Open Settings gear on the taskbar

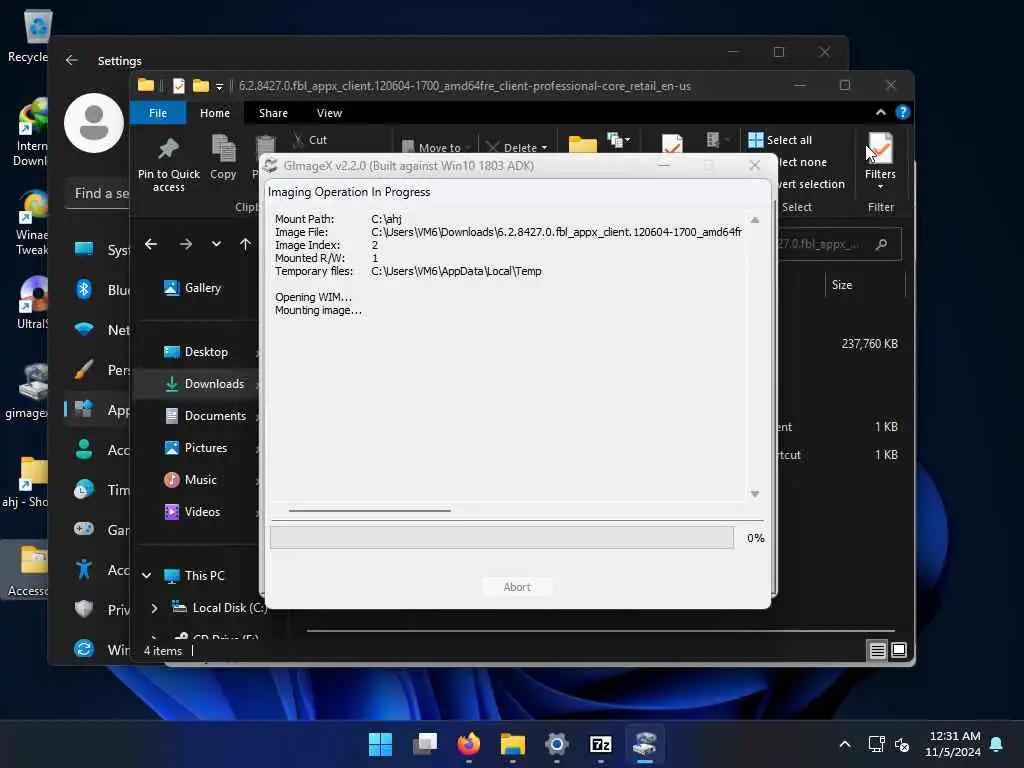[556, 744]
